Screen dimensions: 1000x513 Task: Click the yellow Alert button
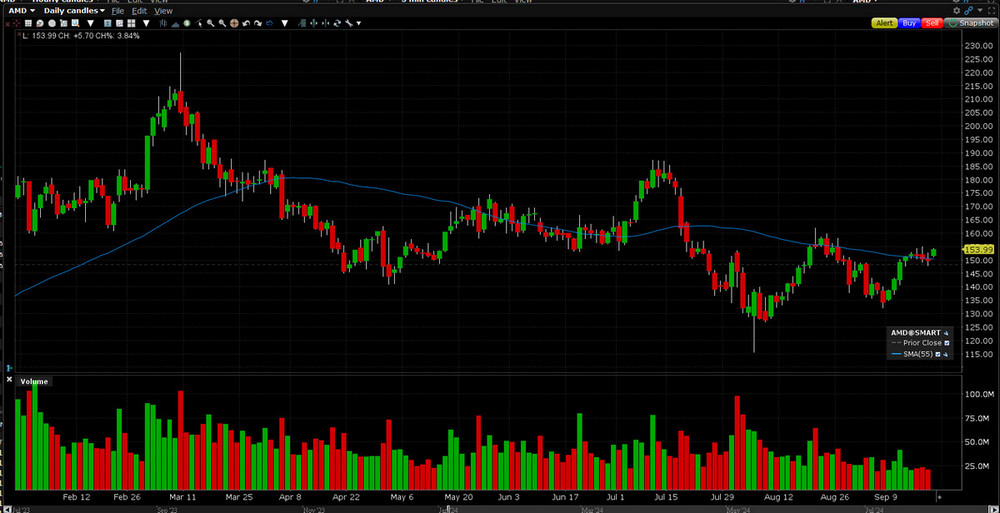(x=884, y=23)
